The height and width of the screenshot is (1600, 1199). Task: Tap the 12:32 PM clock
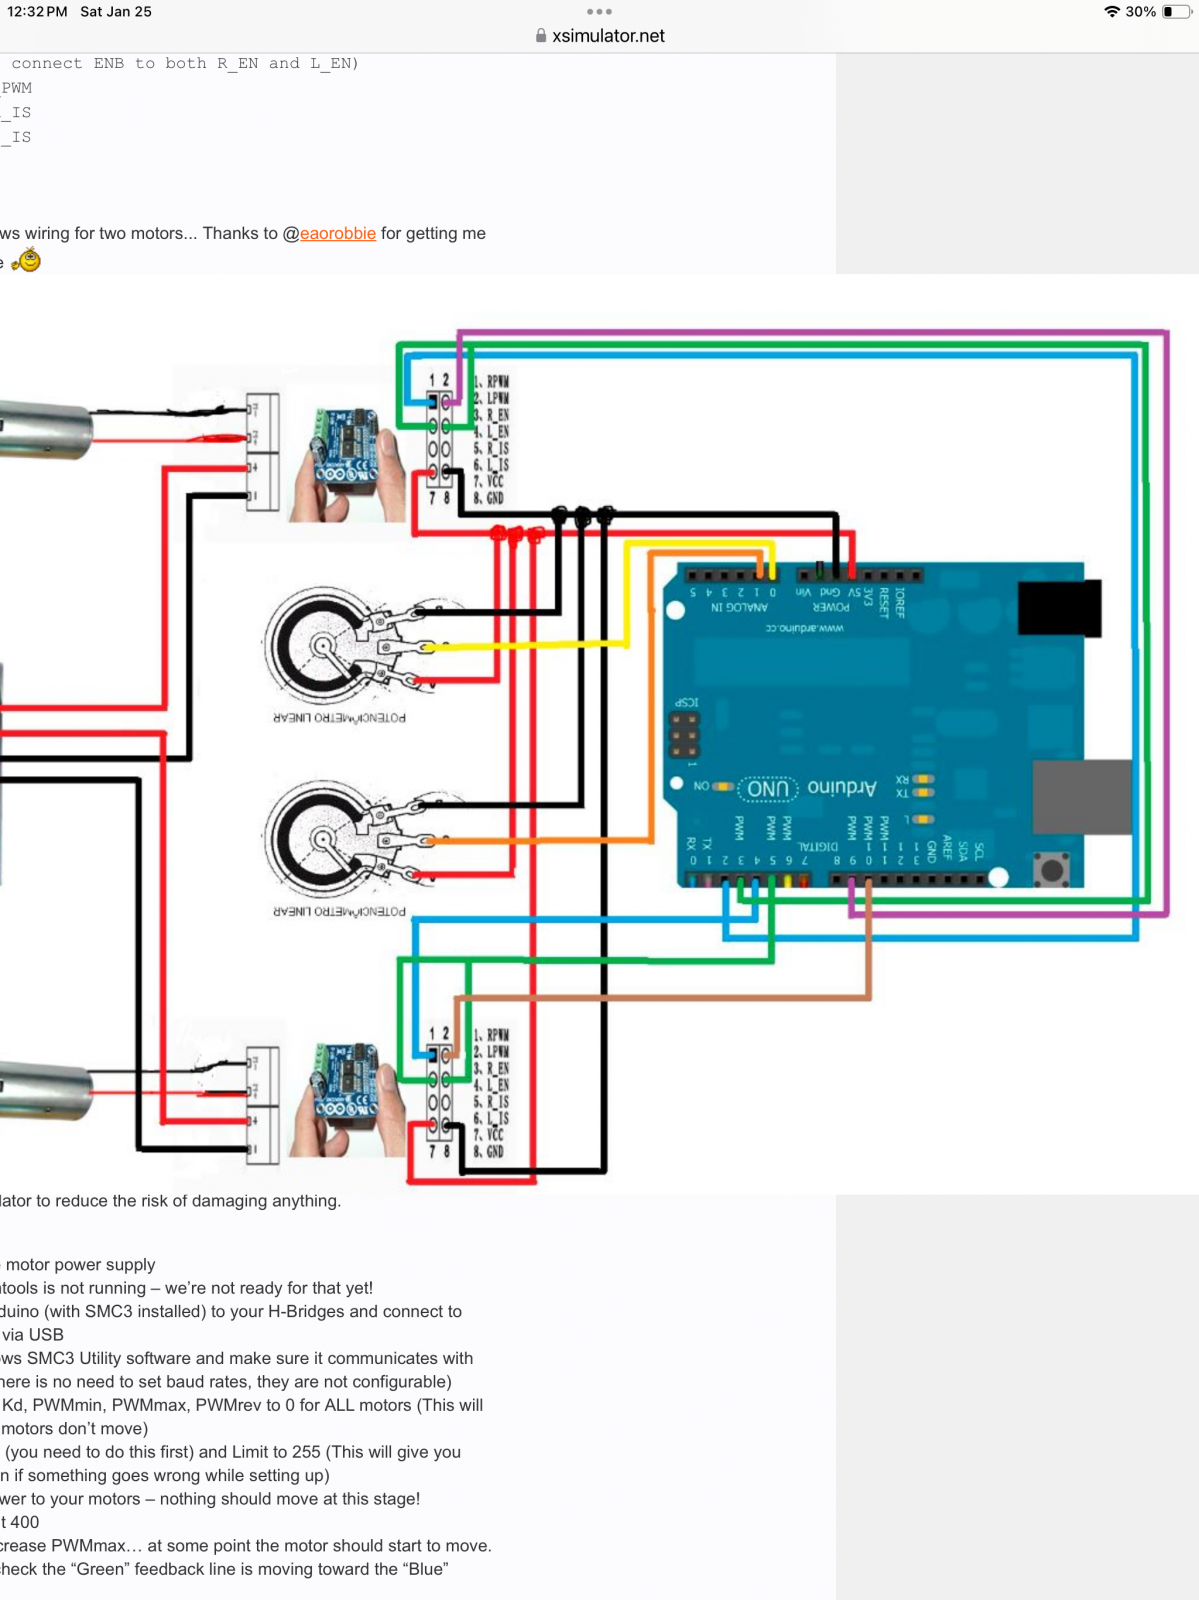pyautogui.click(x=37, y=12)
